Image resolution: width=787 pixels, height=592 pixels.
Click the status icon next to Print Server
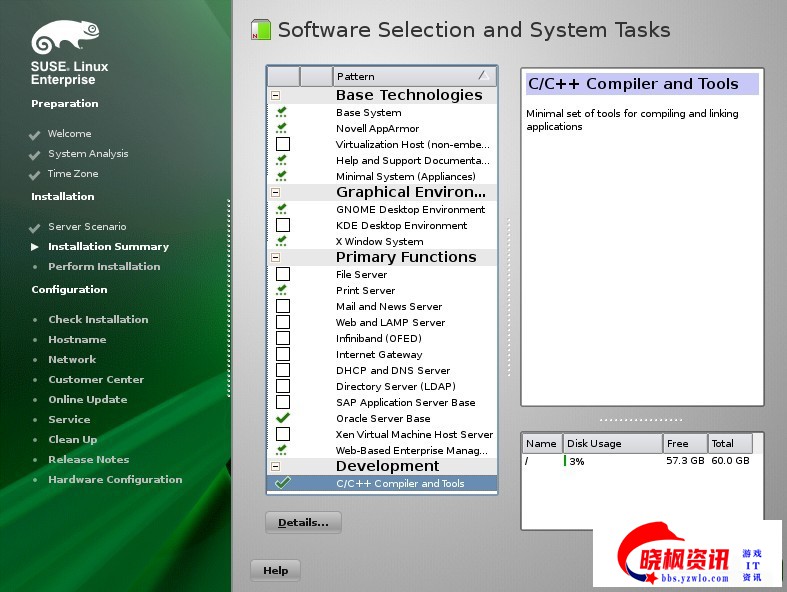tap(283, 290)
